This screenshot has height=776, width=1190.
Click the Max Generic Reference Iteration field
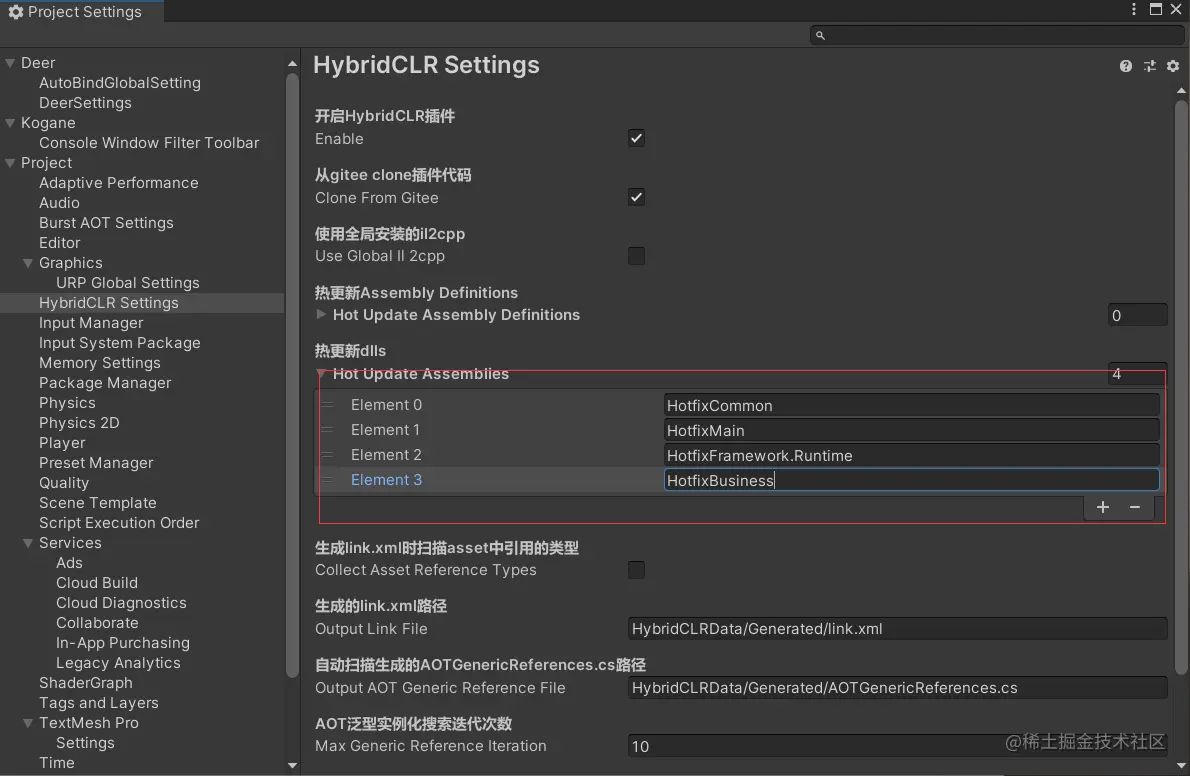click(897, 746)
